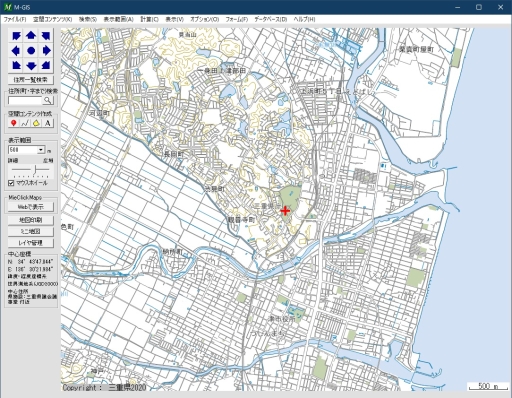Click the 住所一覧検索 button
The width and height of the screenshot is (512, 398).
(30, 80)
